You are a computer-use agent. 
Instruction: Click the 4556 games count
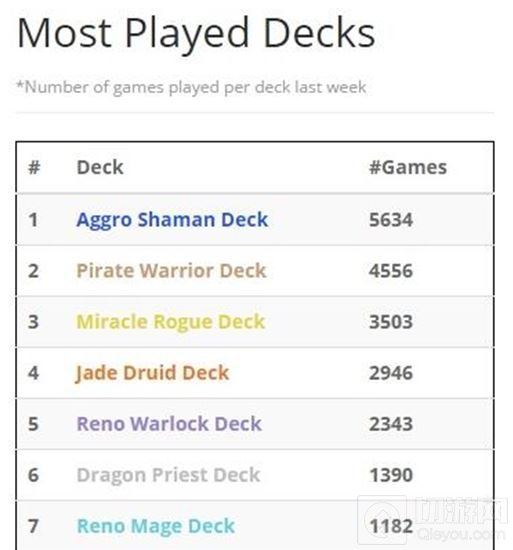tap(391, 271)
